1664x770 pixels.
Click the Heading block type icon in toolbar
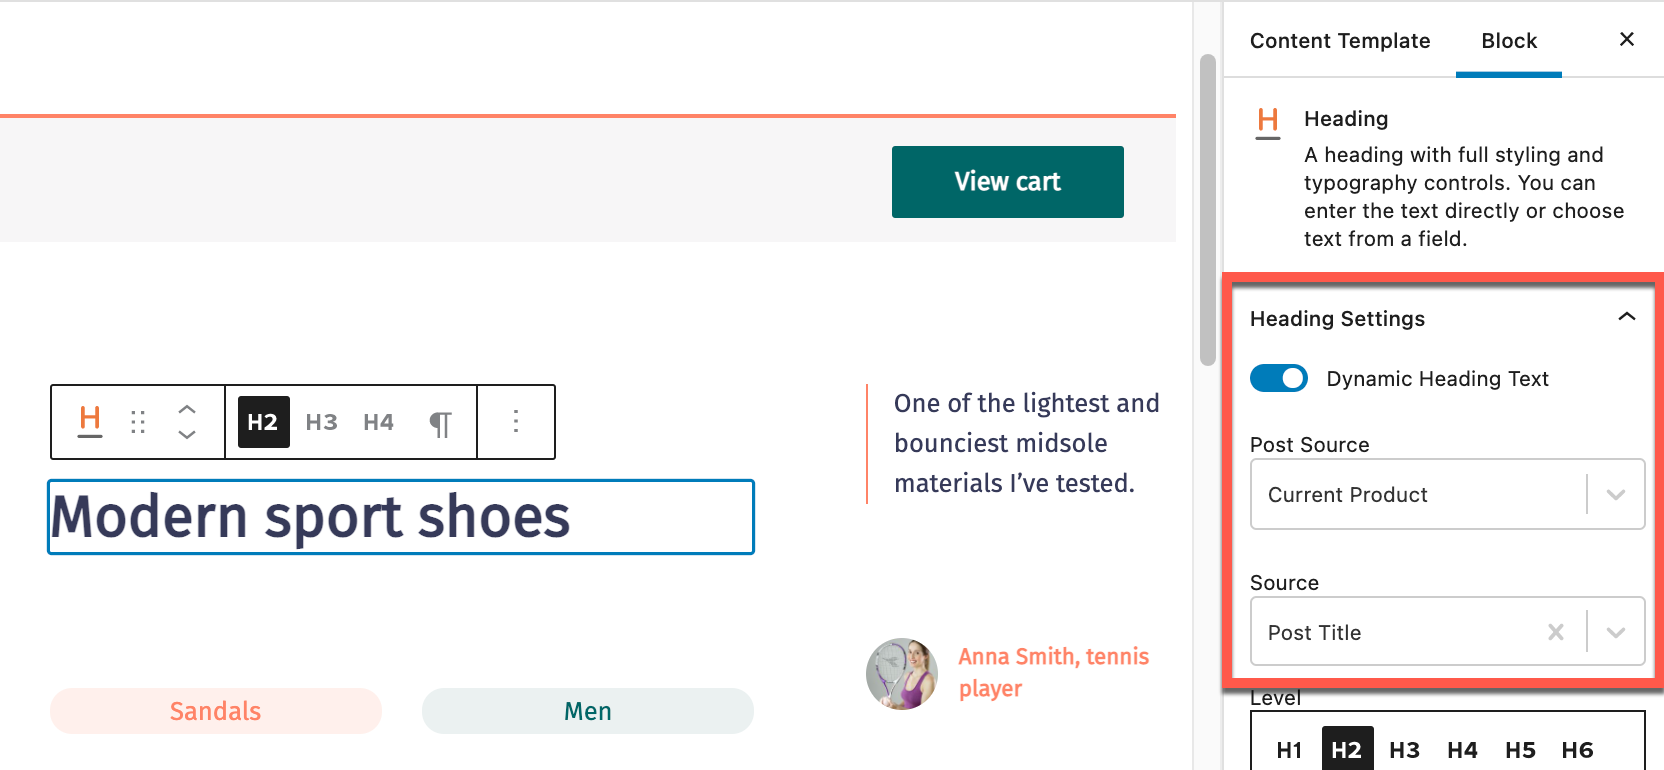90,422
